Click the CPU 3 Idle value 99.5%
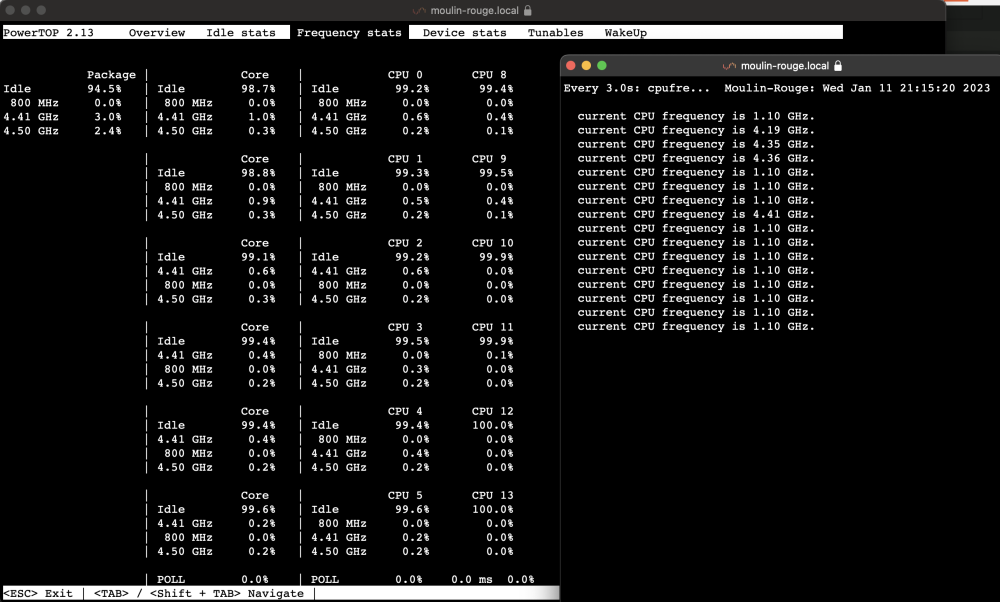Viewport: 1000px width, 602px height. tap(412, 341)
